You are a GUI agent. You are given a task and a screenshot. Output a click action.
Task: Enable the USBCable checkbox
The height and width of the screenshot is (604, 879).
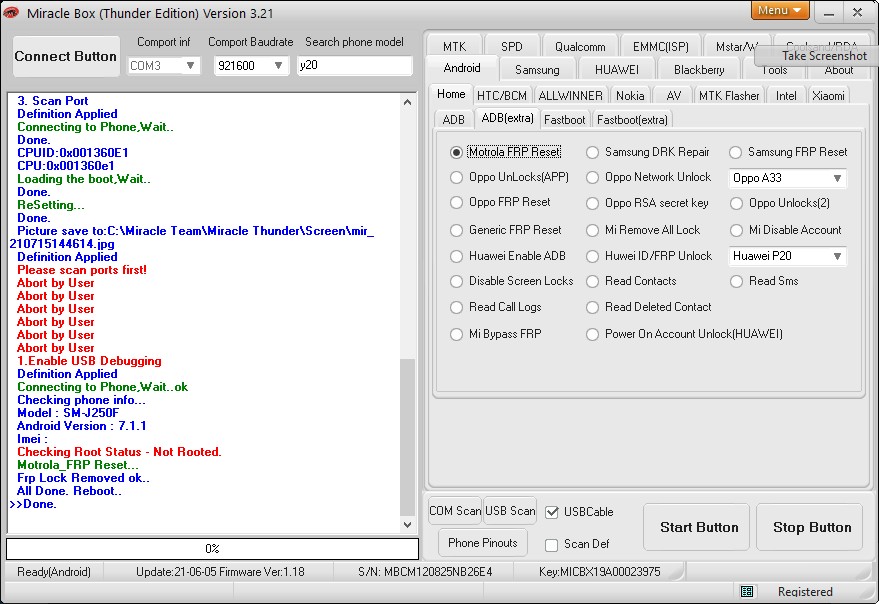coord(552,512)
